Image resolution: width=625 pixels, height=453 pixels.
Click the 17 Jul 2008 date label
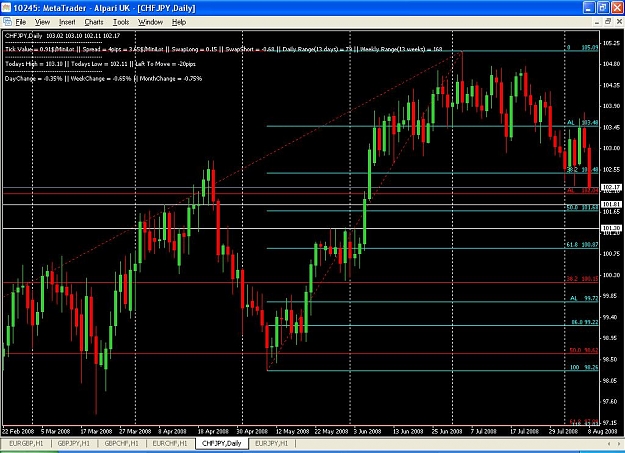point(525,431)
